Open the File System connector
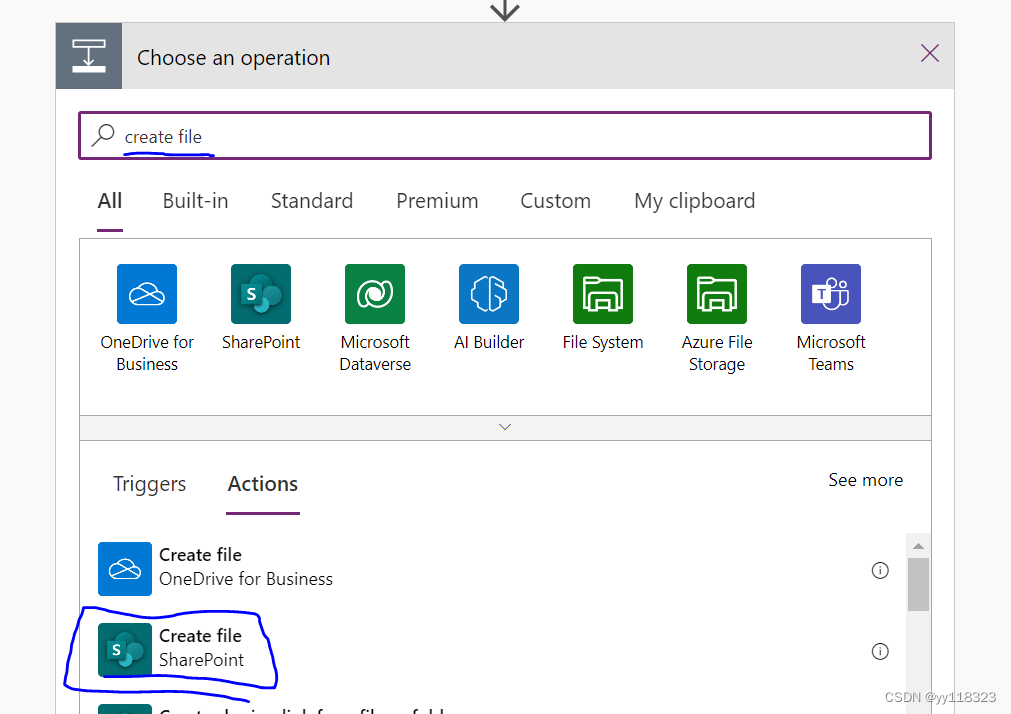Screen dimensions: 1011x714 [603, 294]
